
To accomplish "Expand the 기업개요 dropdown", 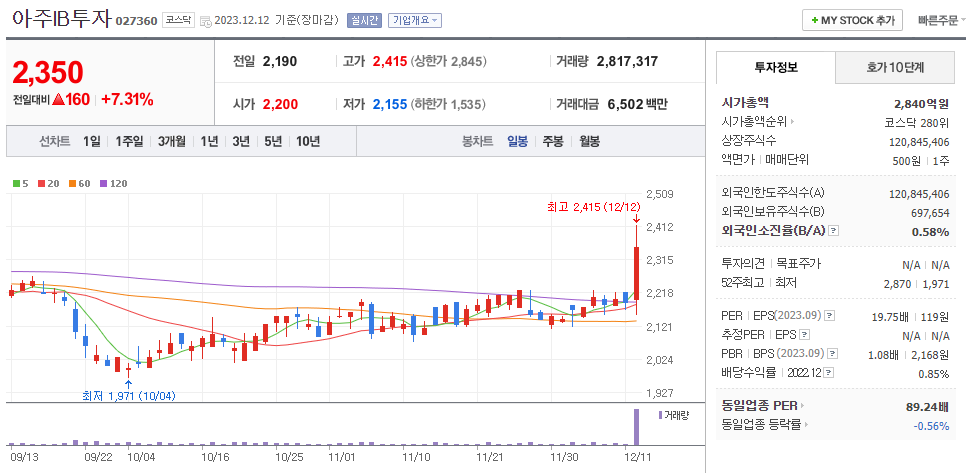I will pos(415,21).
